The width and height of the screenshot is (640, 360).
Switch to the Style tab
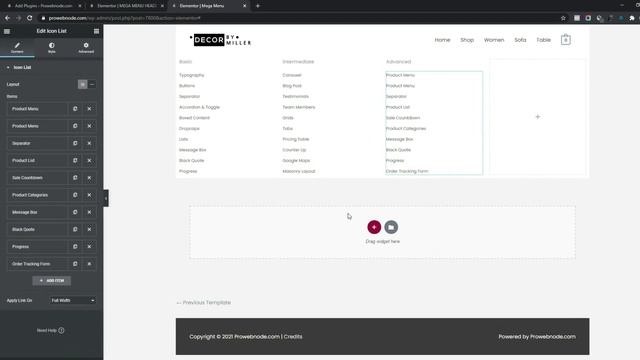51,47
